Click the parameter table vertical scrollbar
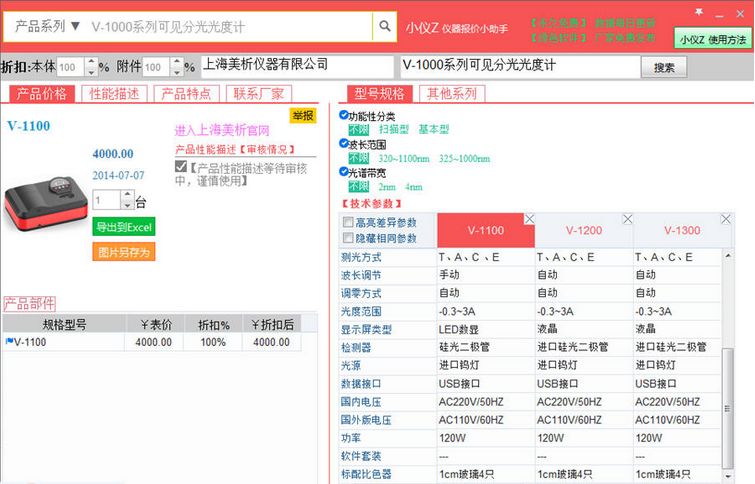This screenshot has height=484, width=755. pyautogui.click(x=727, y=400)
